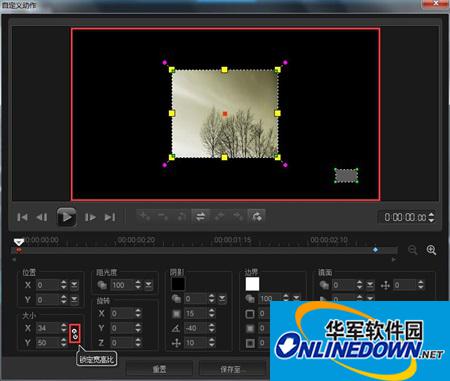Open ease options for position X

(x=74, y=285)
